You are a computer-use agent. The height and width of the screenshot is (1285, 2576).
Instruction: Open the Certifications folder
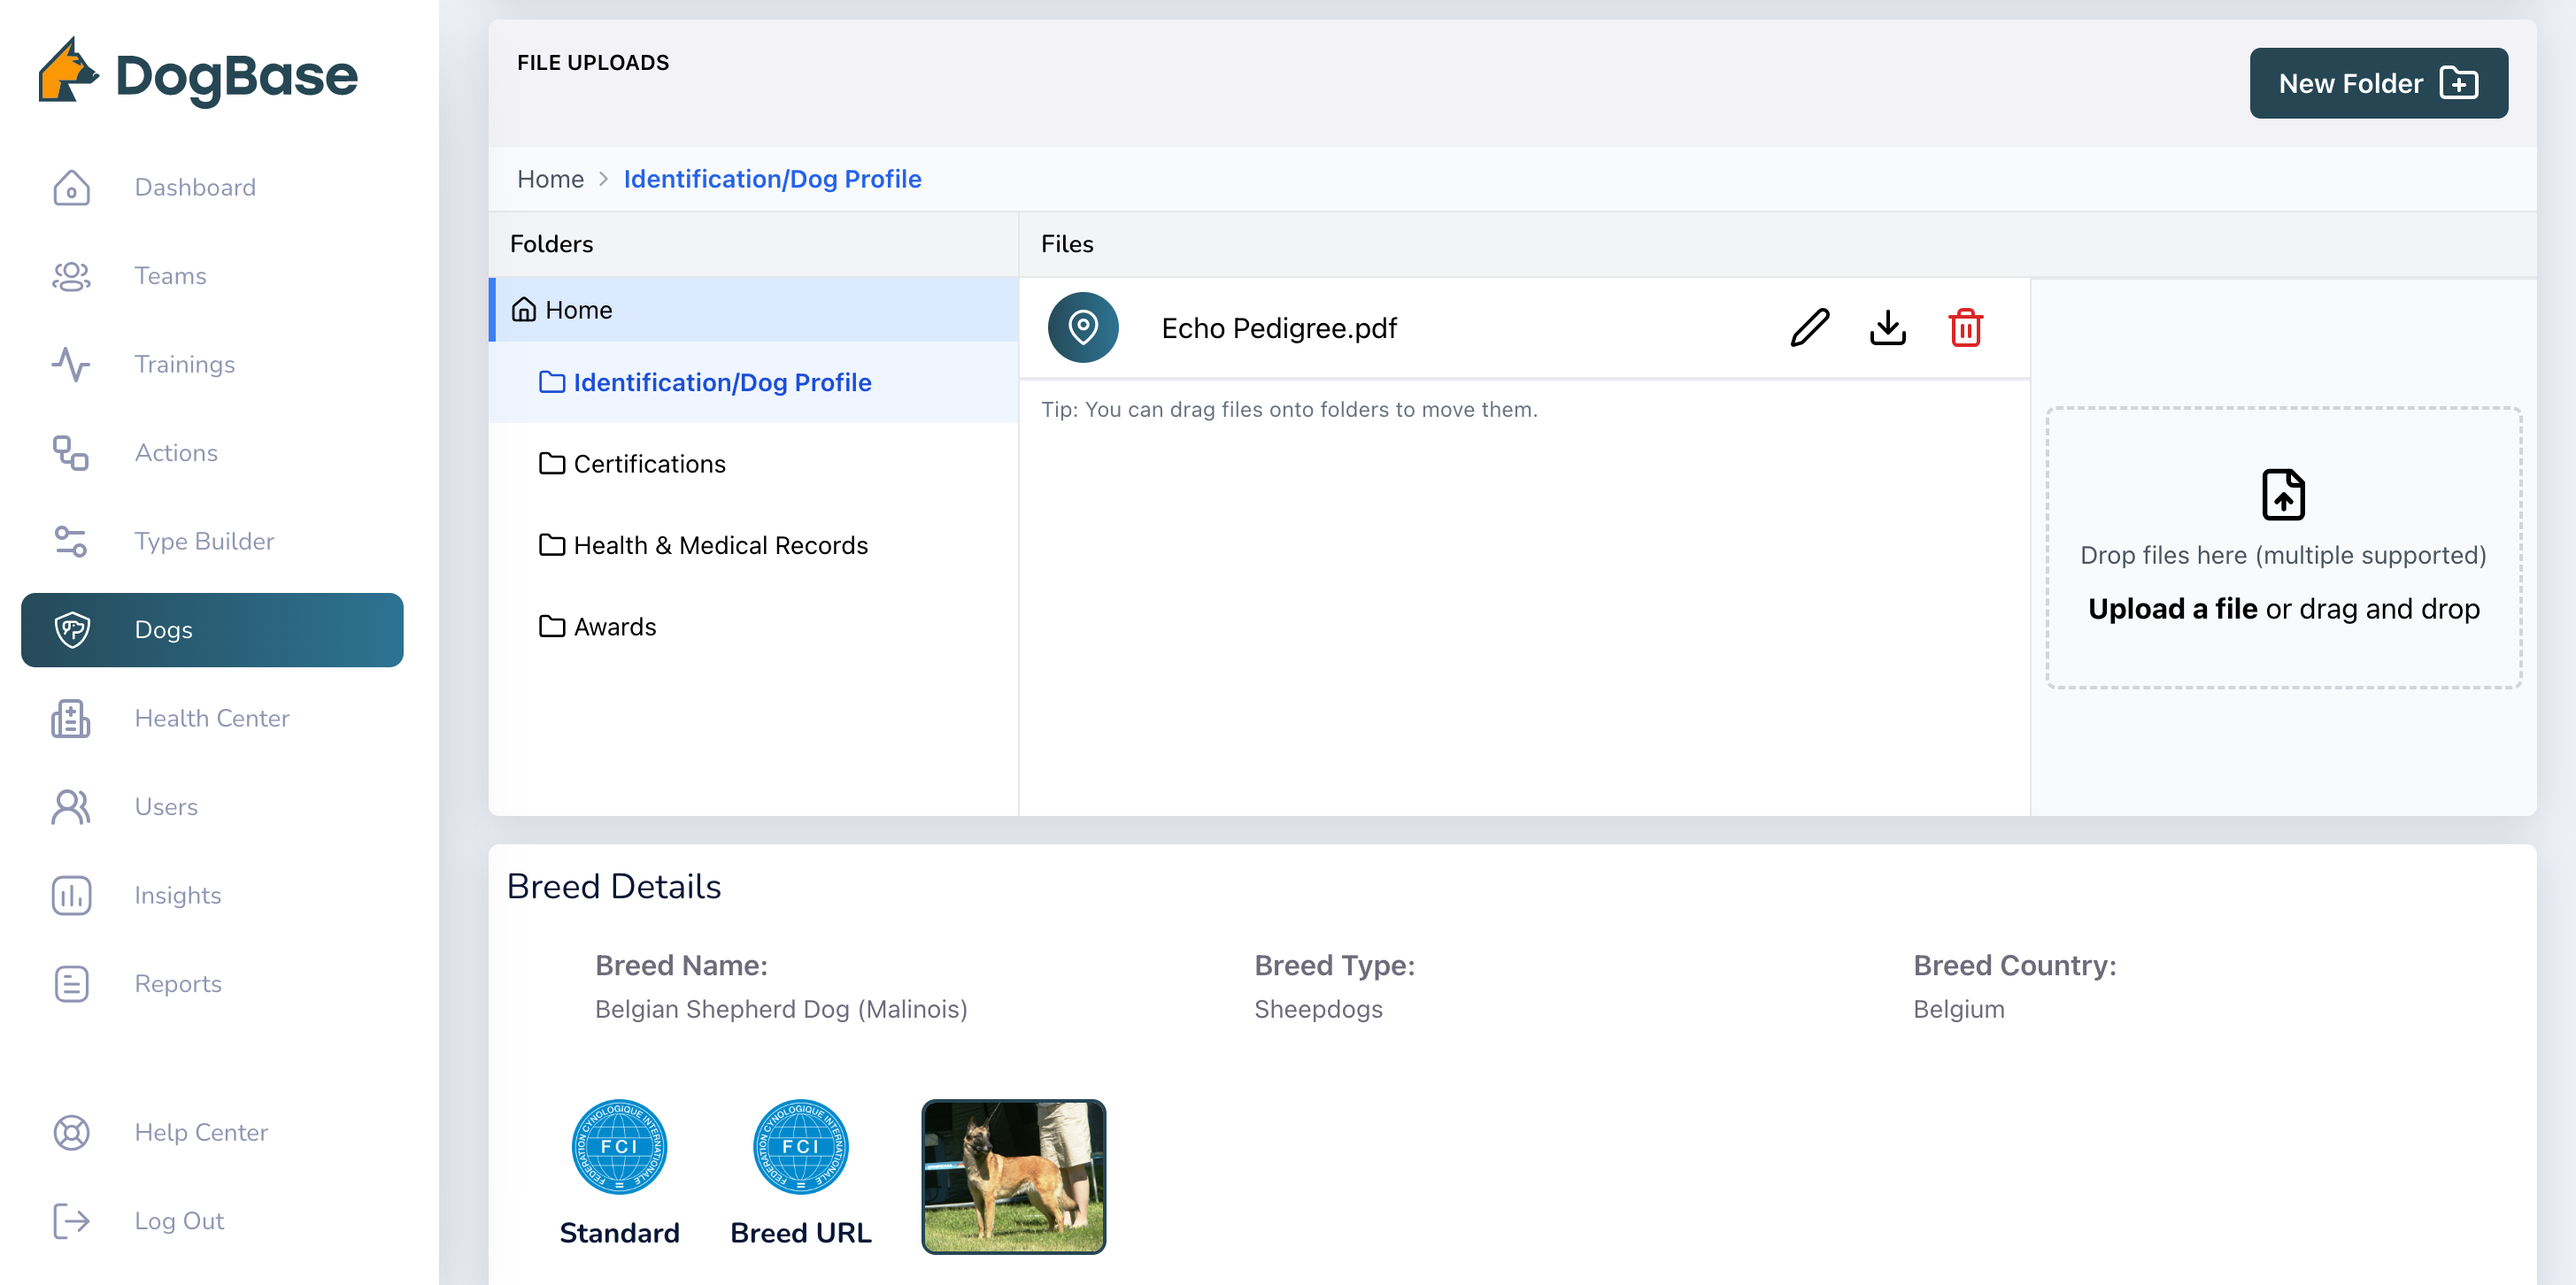649,464
